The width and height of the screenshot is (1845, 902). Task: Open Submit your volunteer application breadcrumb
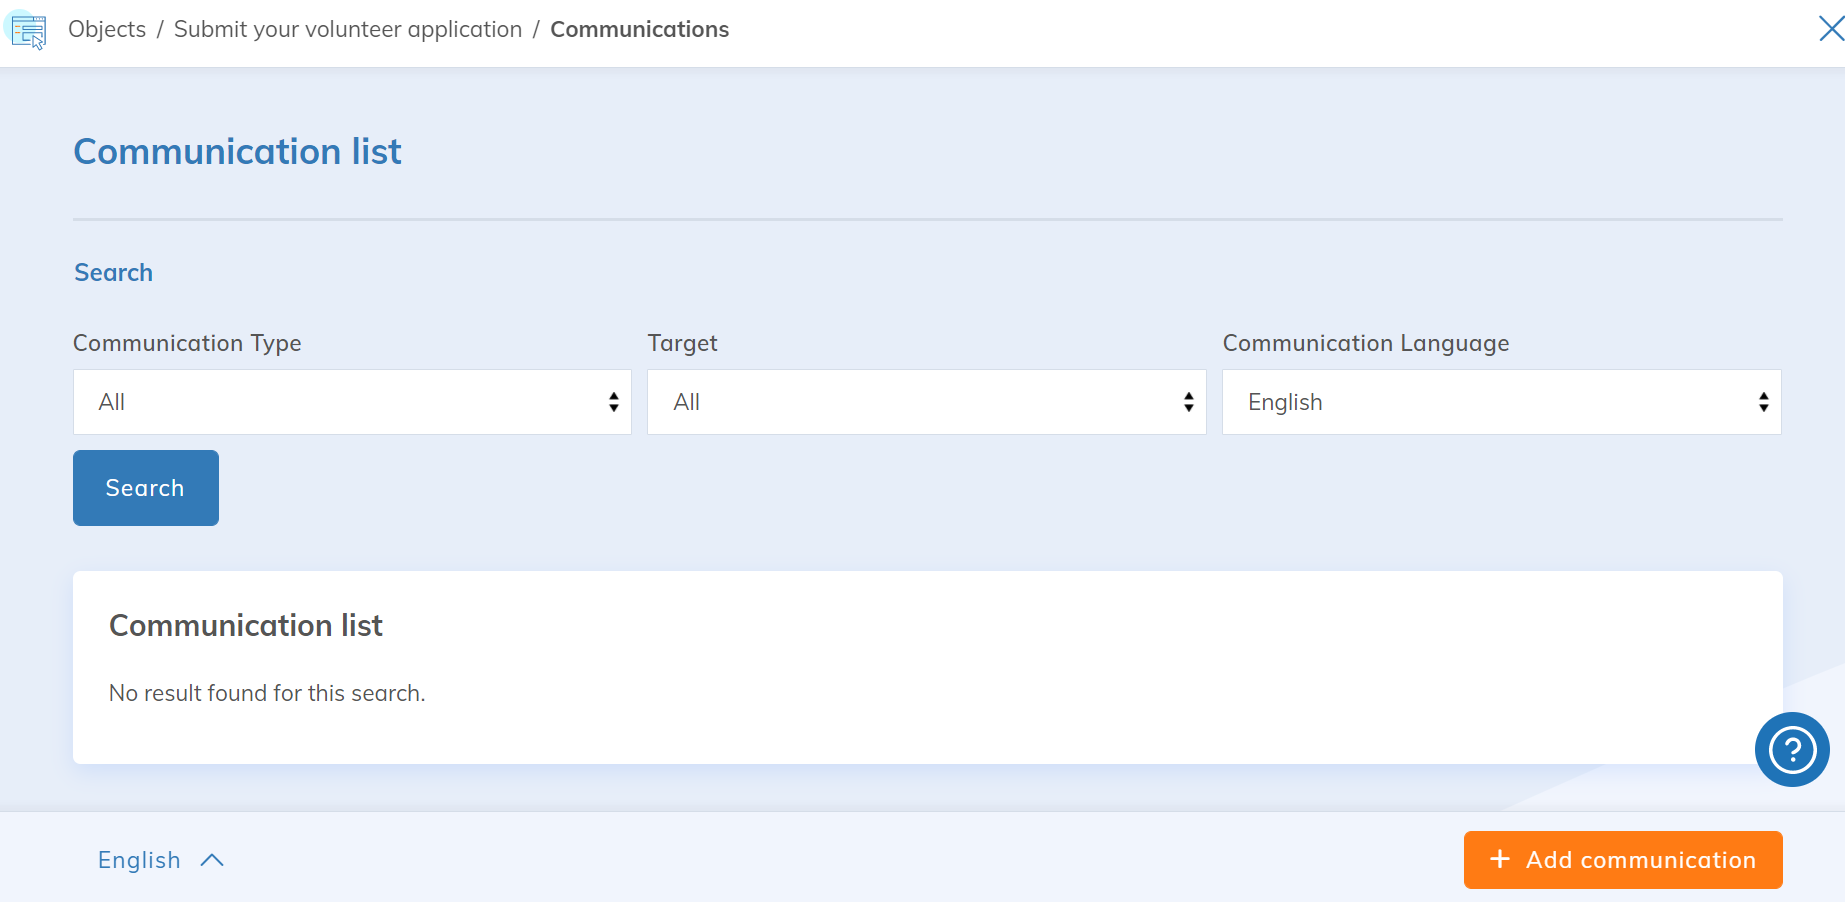click(x=348, y=30)
